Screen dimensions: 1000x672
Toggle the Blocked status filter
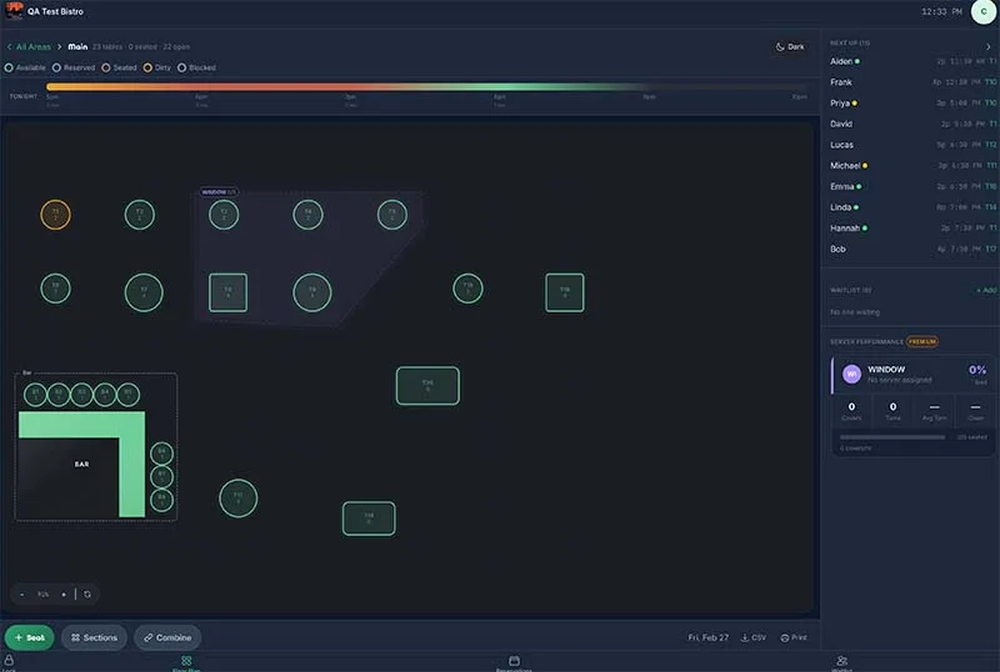196,68
